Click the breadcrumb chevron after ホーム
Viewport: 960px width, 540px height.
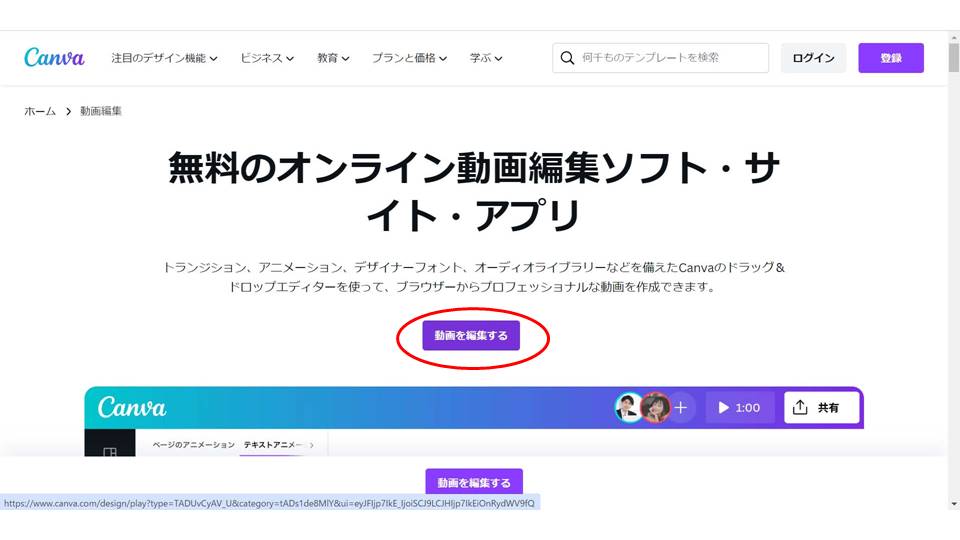click(x=69, y=111)
